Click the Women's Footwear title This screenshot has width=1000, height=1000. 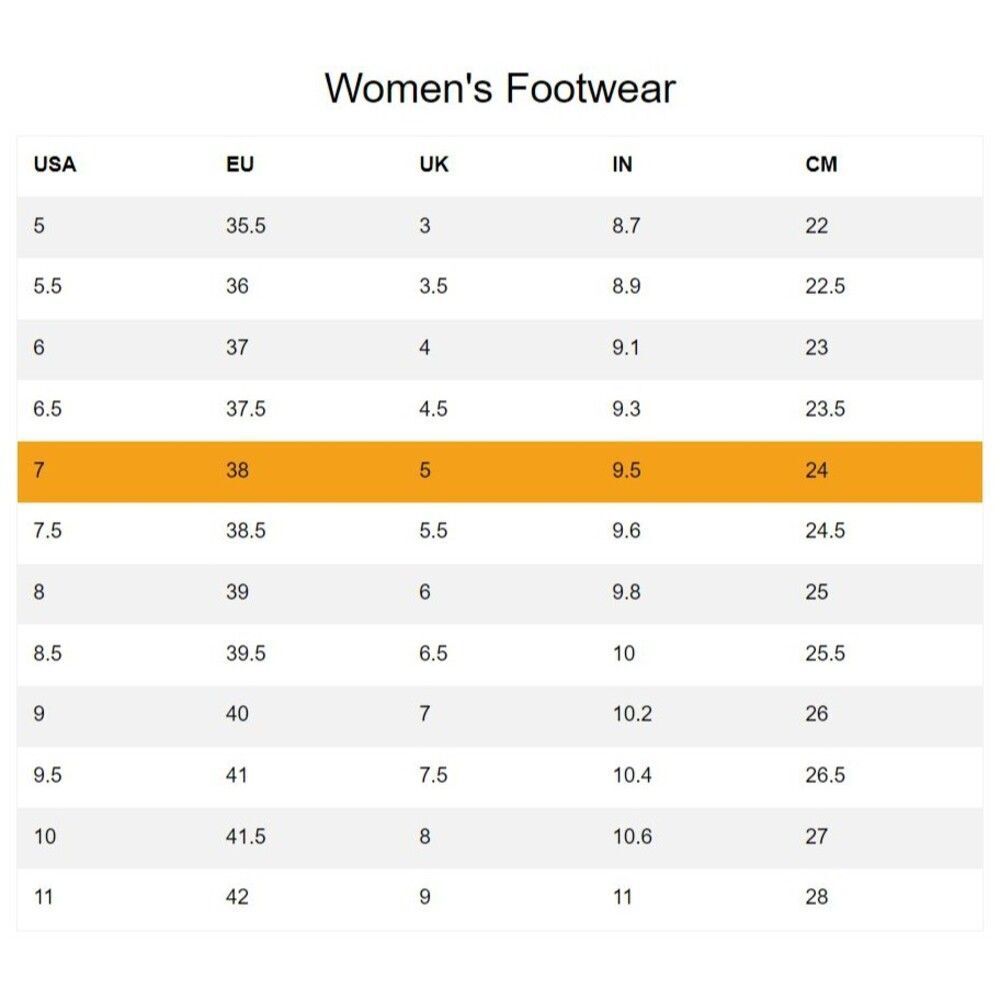click(500, 88)
